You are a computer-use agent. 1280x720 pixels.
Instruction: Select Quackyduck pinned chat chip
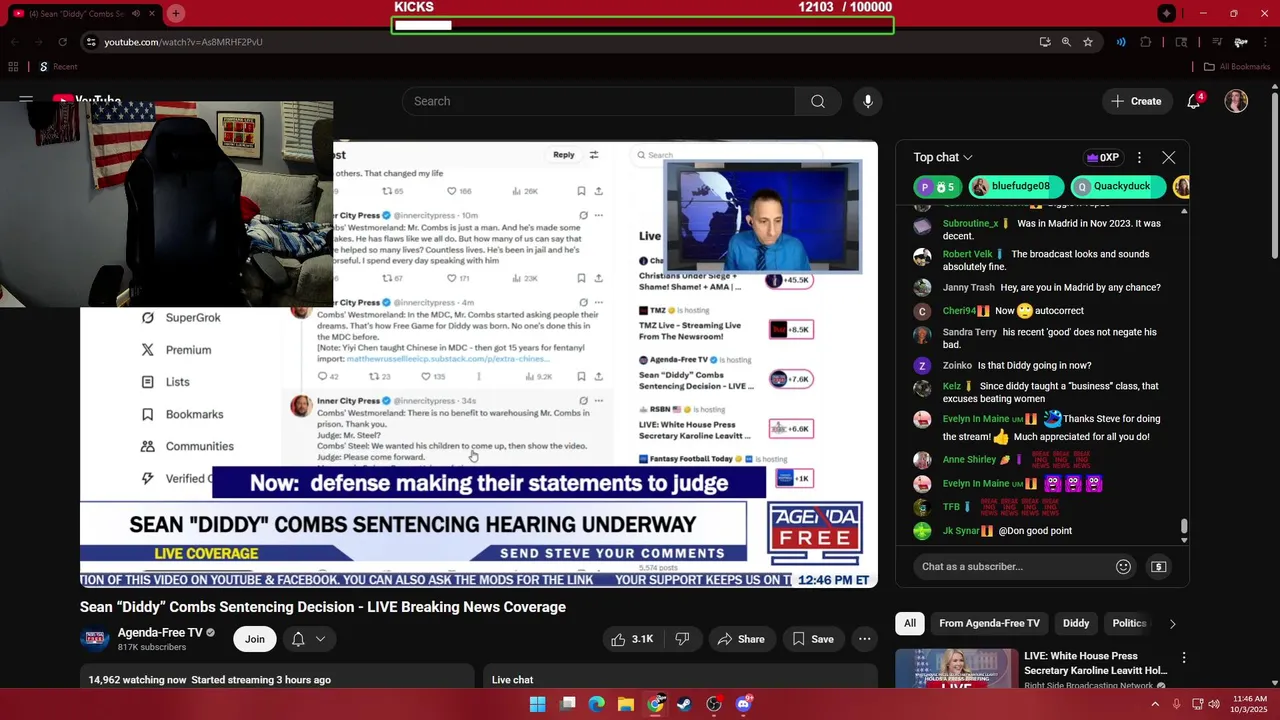1117,186
